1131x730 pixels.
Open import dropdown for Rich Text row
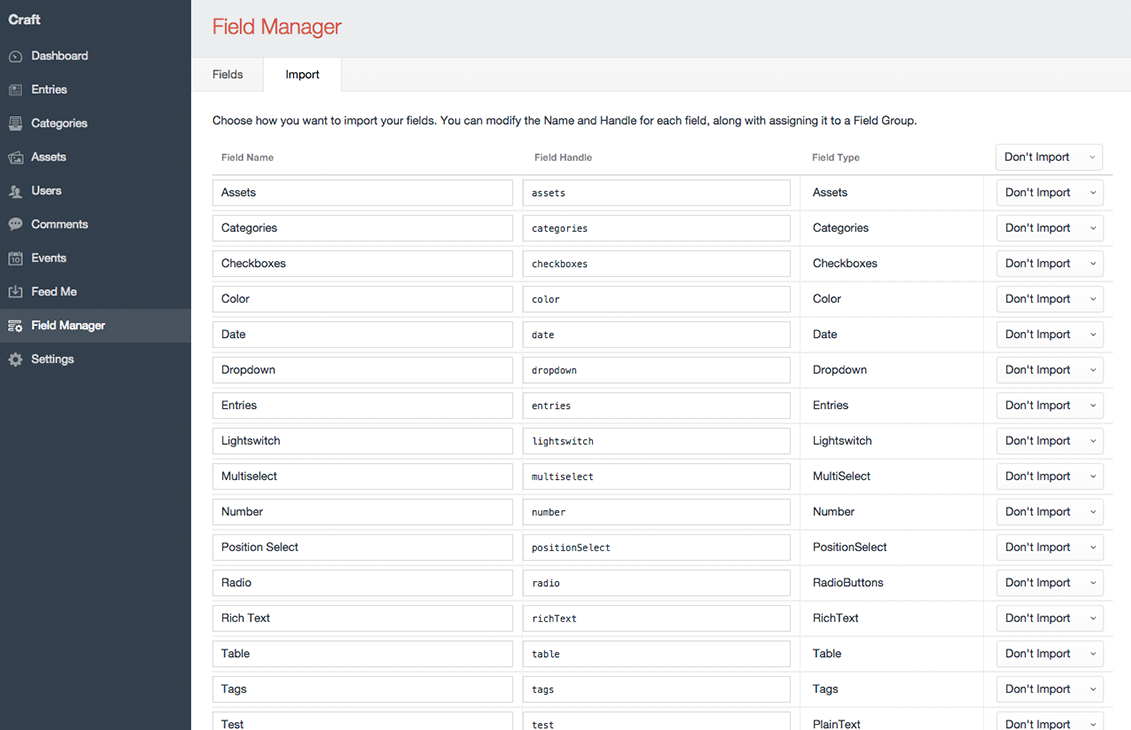coord(1049,618)
